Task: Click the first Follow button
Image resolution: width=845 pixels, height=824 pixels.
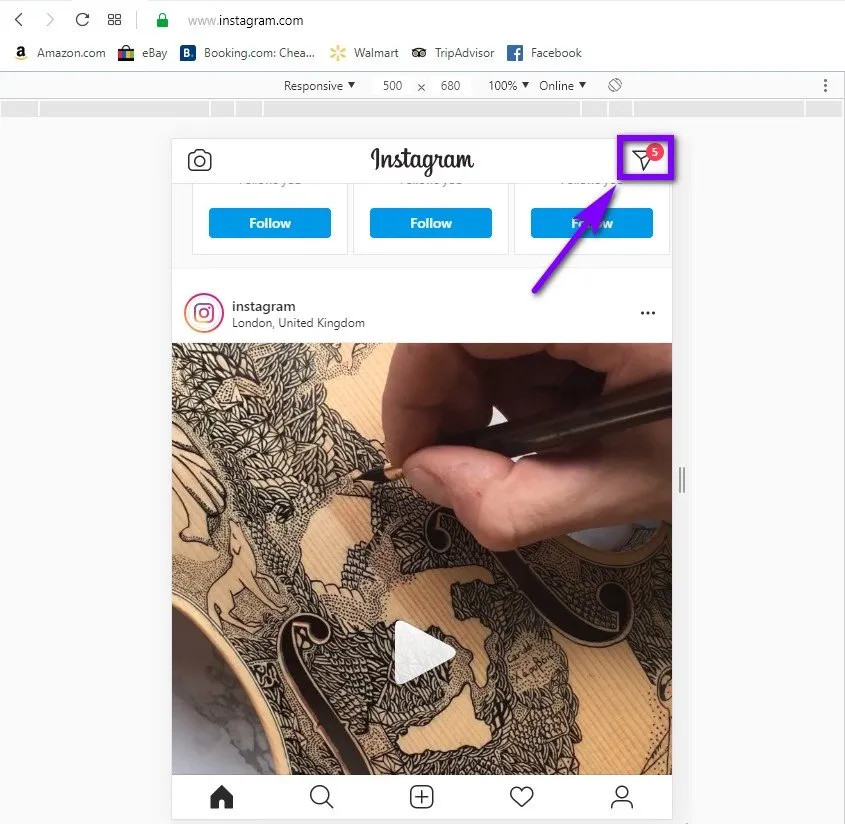Action: pyautogui.click(x=269, y=223)
